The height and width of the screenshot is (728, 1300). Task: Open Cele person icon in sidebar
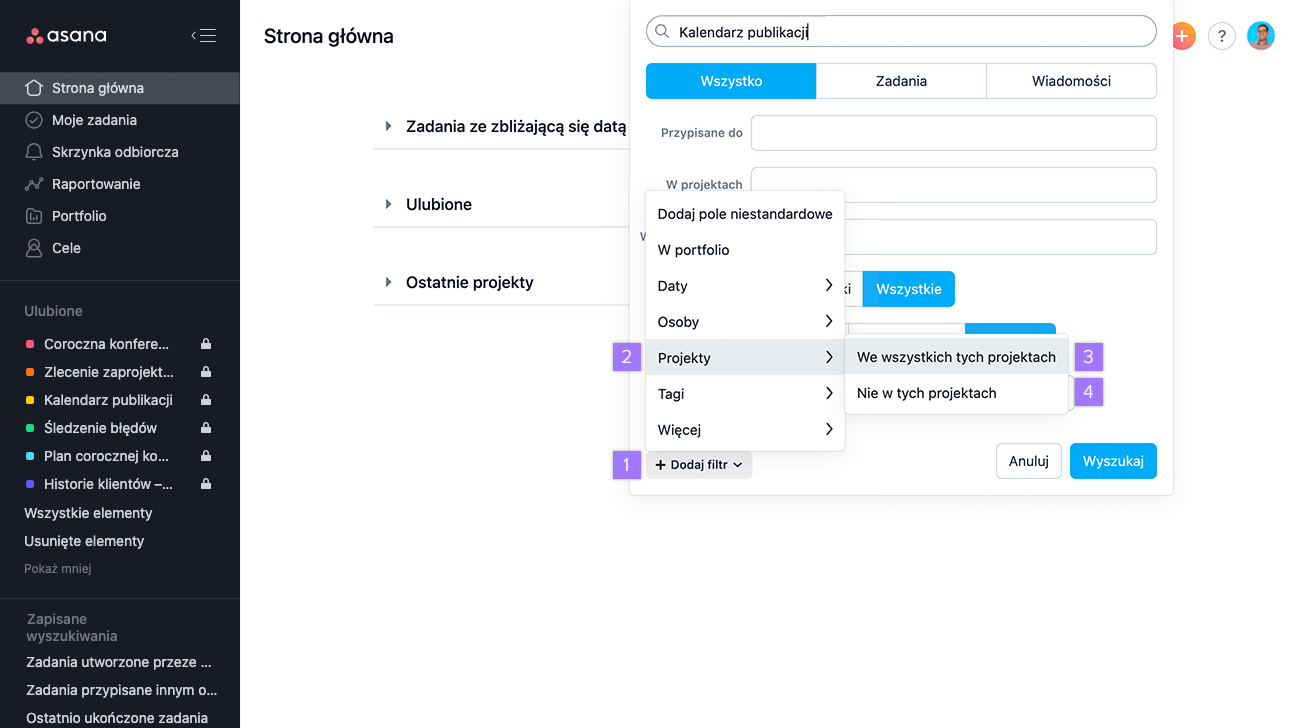coord(34,248)
